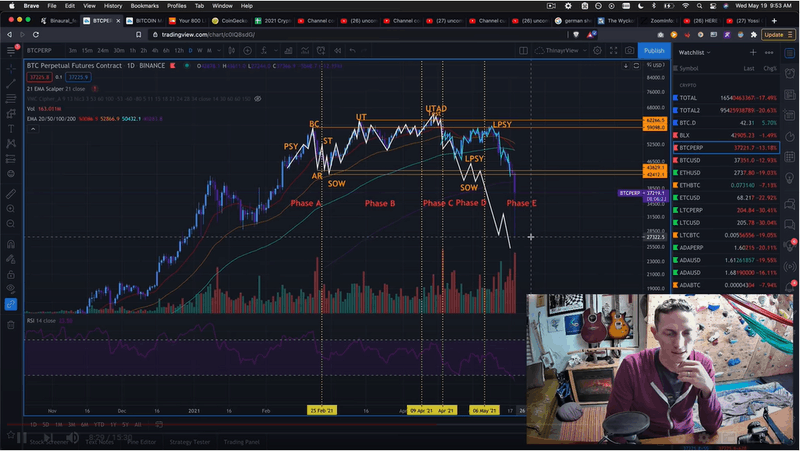Image resolution: width=800 pixels, height=451 pixels.
Task: Open the BTCPERP symbol search field
Action: [x=39, y=51]
